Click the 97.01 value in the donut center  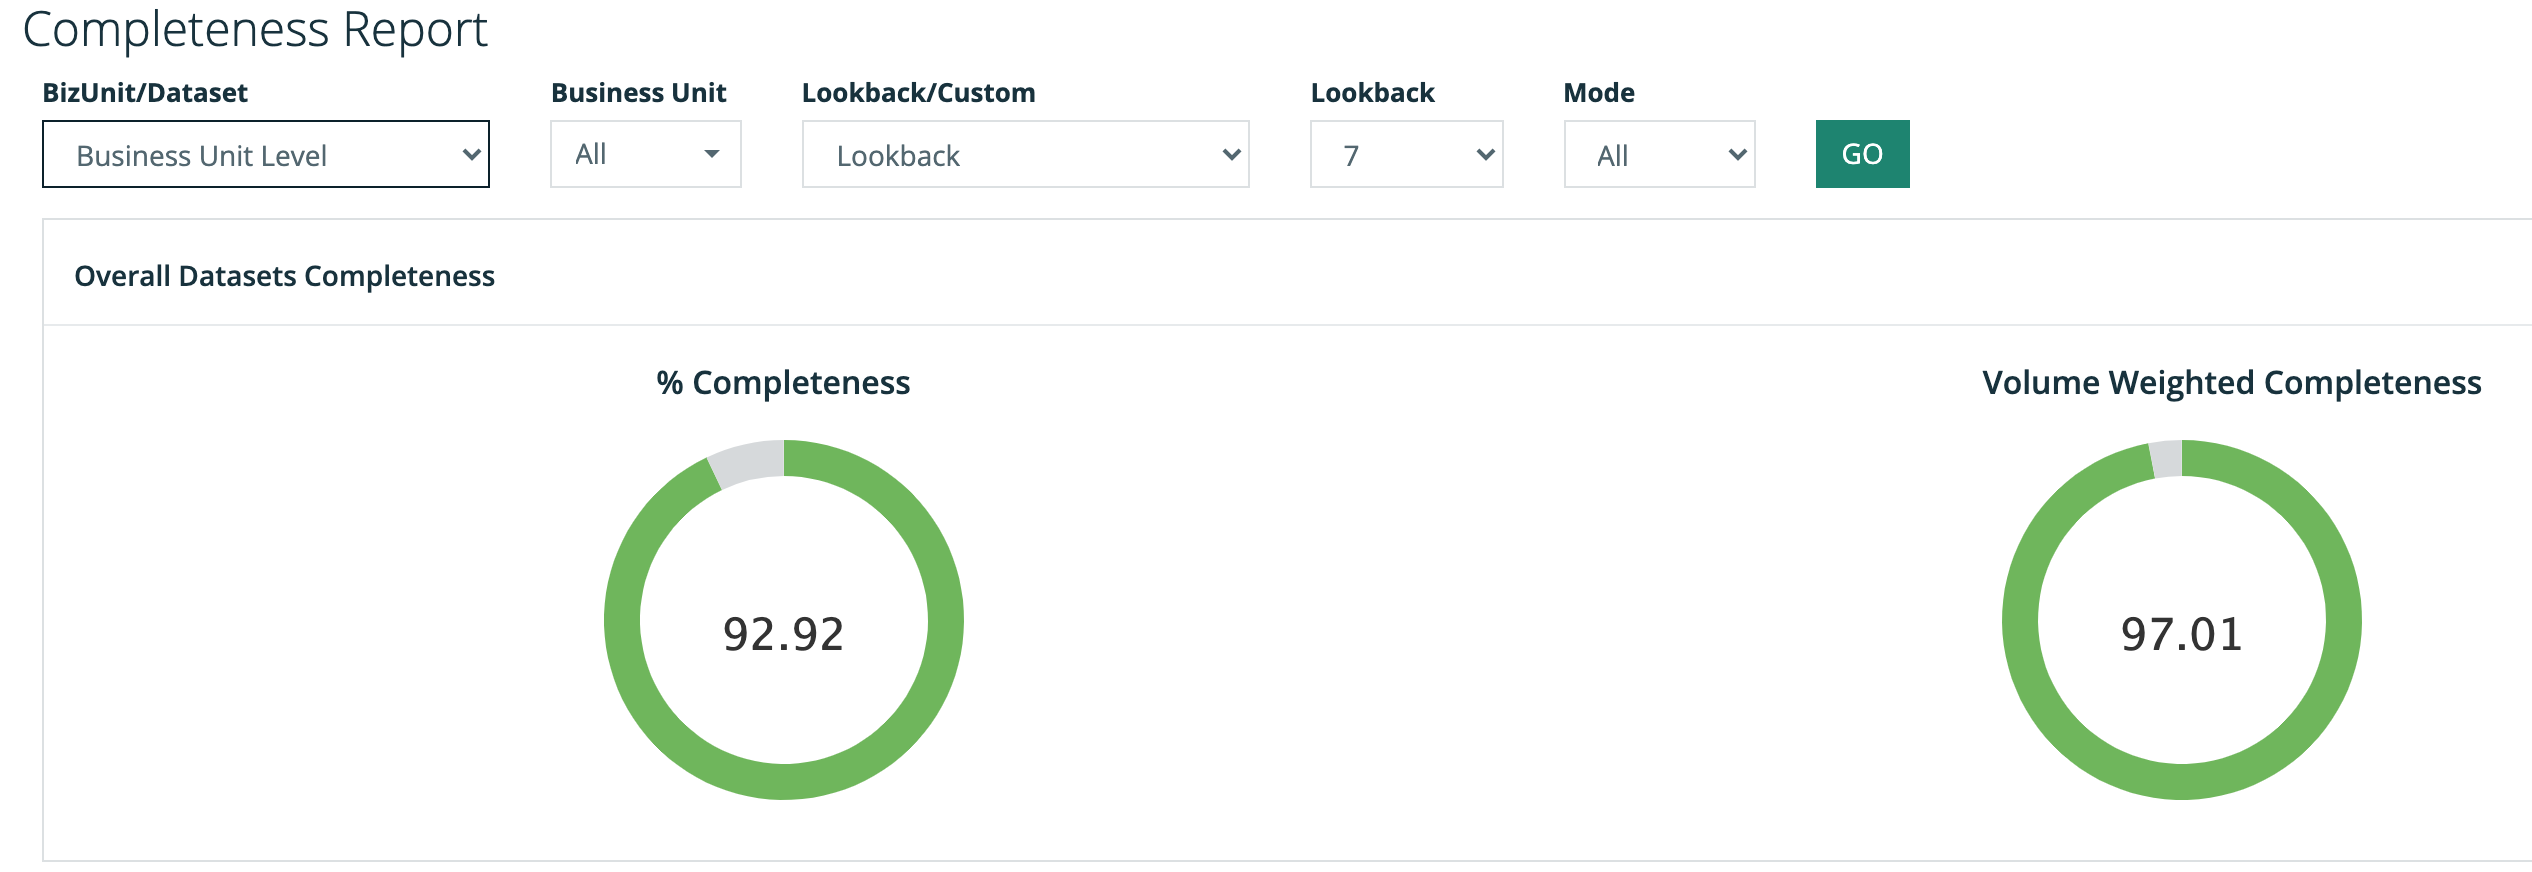click(x=2182, y=634)
